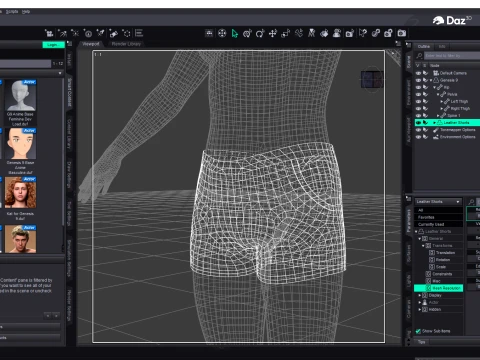
Task: Select the Favorites parameters filter
Action: (438, 217)
